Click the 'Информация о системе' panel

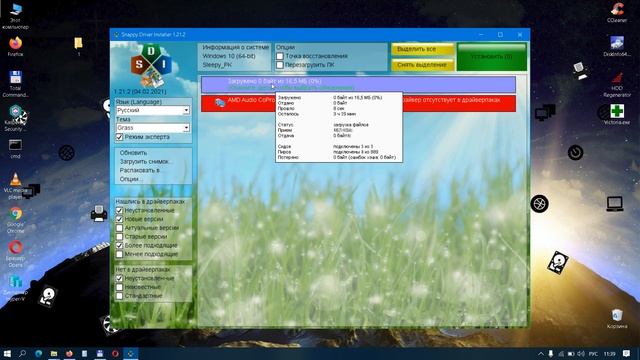(235, 56)
